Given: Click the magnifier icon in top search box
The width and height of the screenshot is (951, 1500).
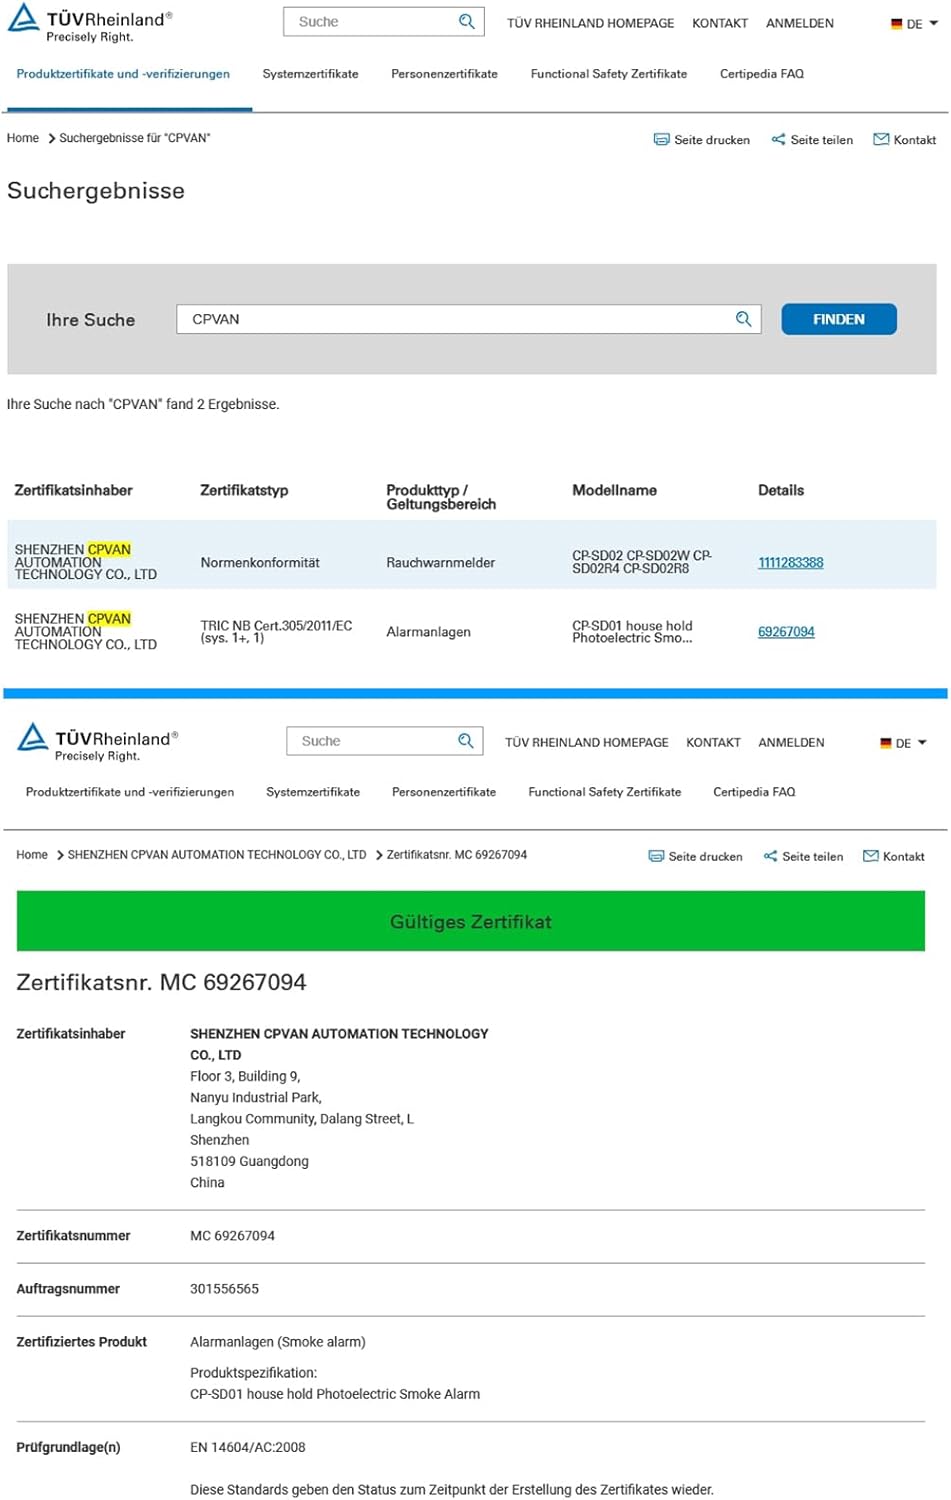Looking at the screenshot, I should coord(467,22).
